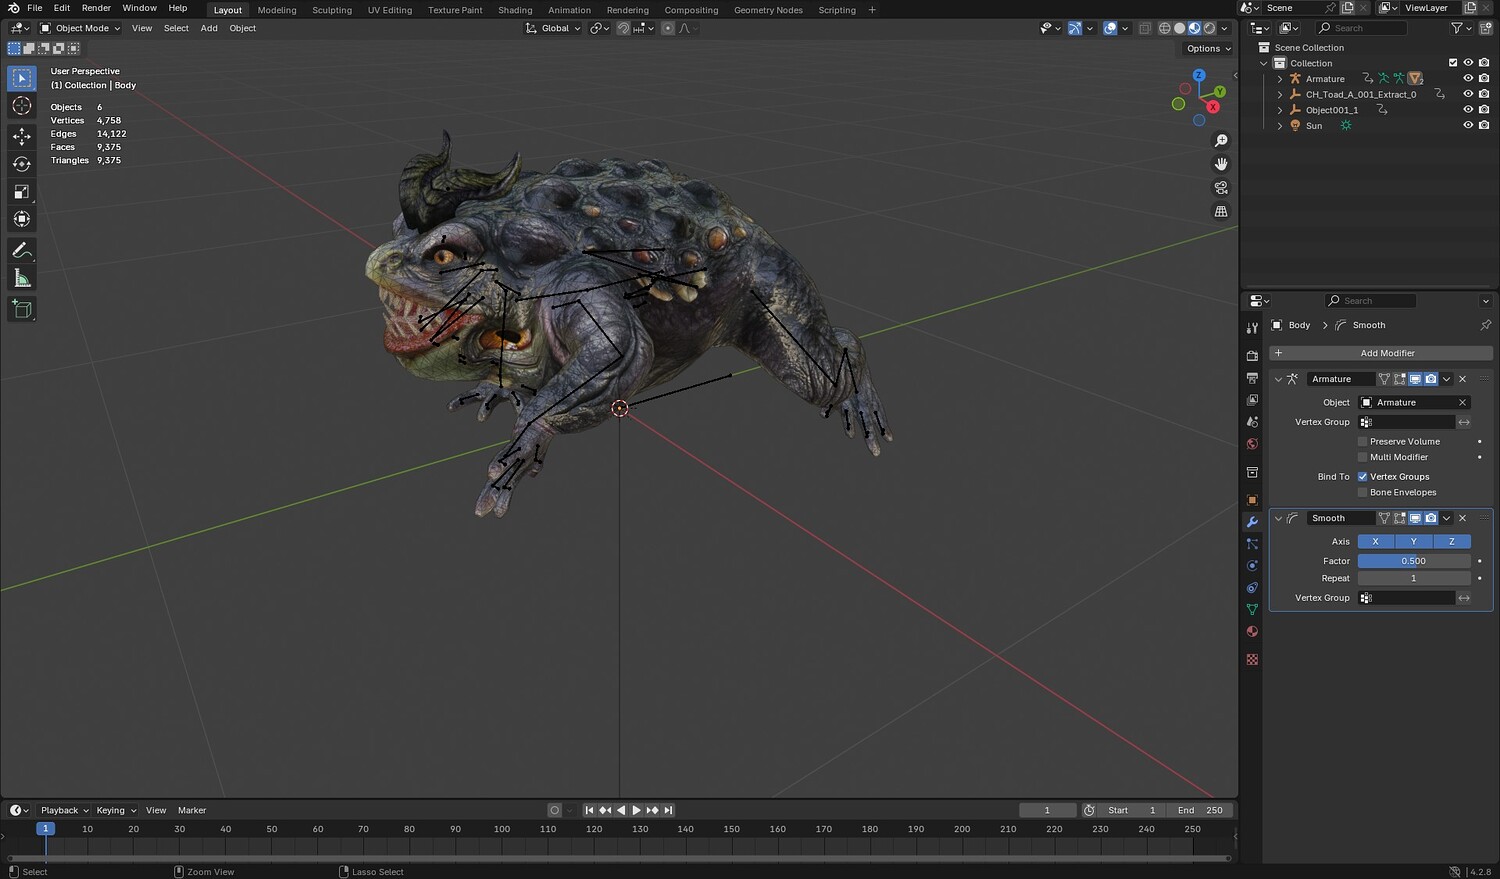Enable Preserve Volume checkbox
The width and height of the screenshot is (1500, 879).
(1362, 441)
